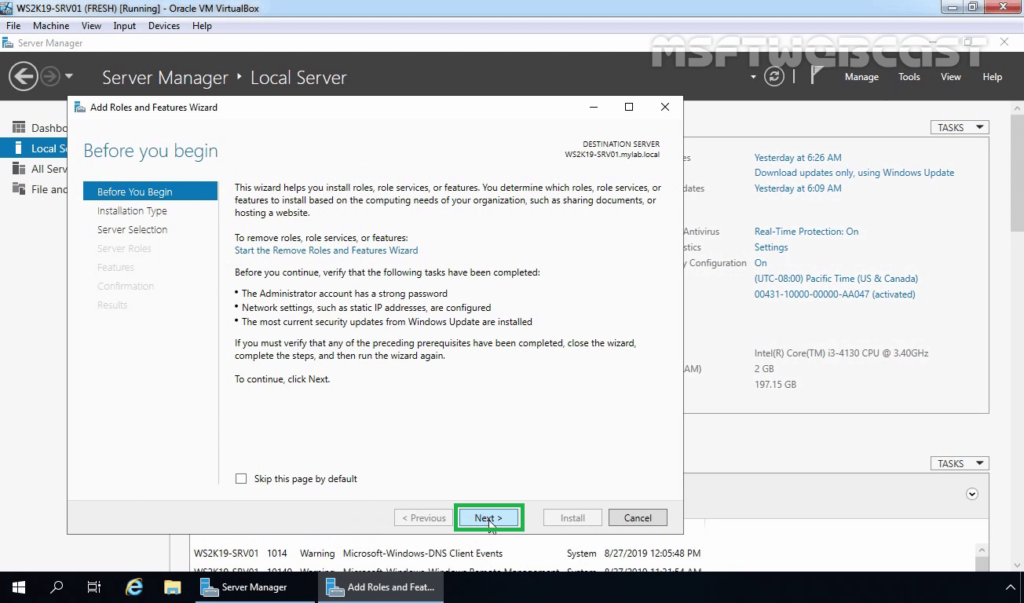1024x603 pixels.
Task: Click Yesterday at 6:26 AM link
Action: click(797, 157)
